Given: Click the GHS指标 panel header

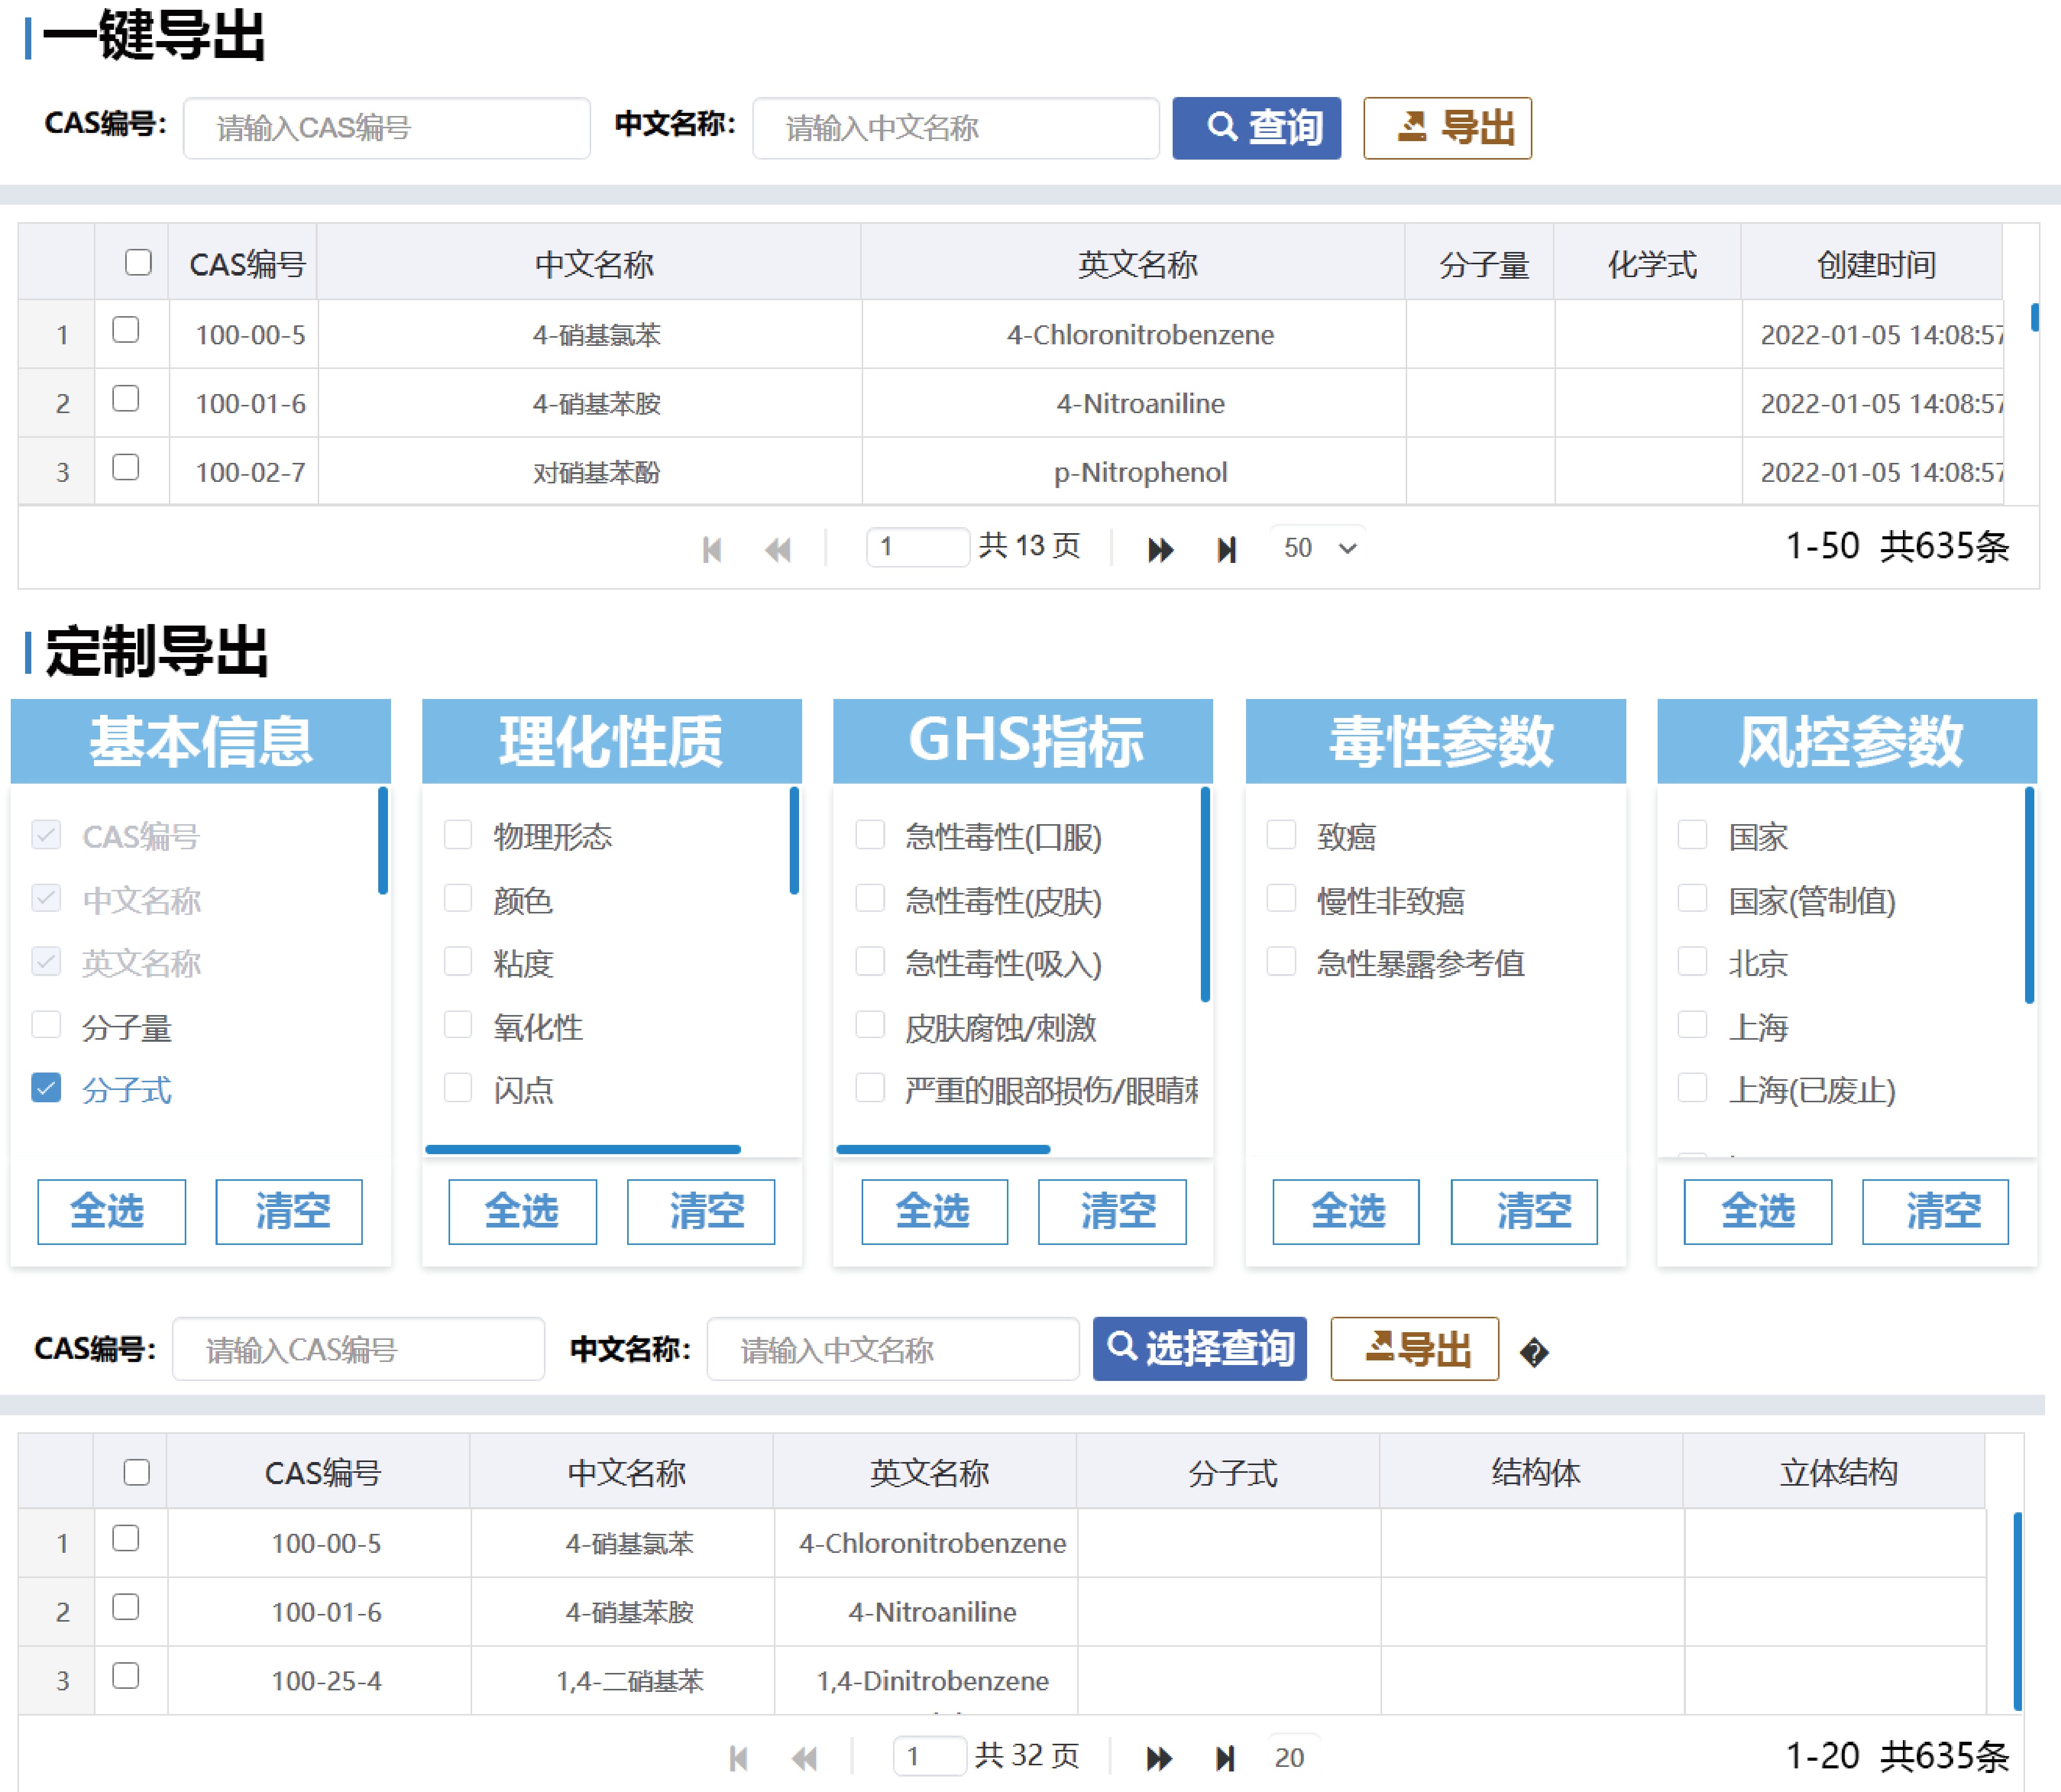Looking at the screenshot, I should coord(1022,741).
